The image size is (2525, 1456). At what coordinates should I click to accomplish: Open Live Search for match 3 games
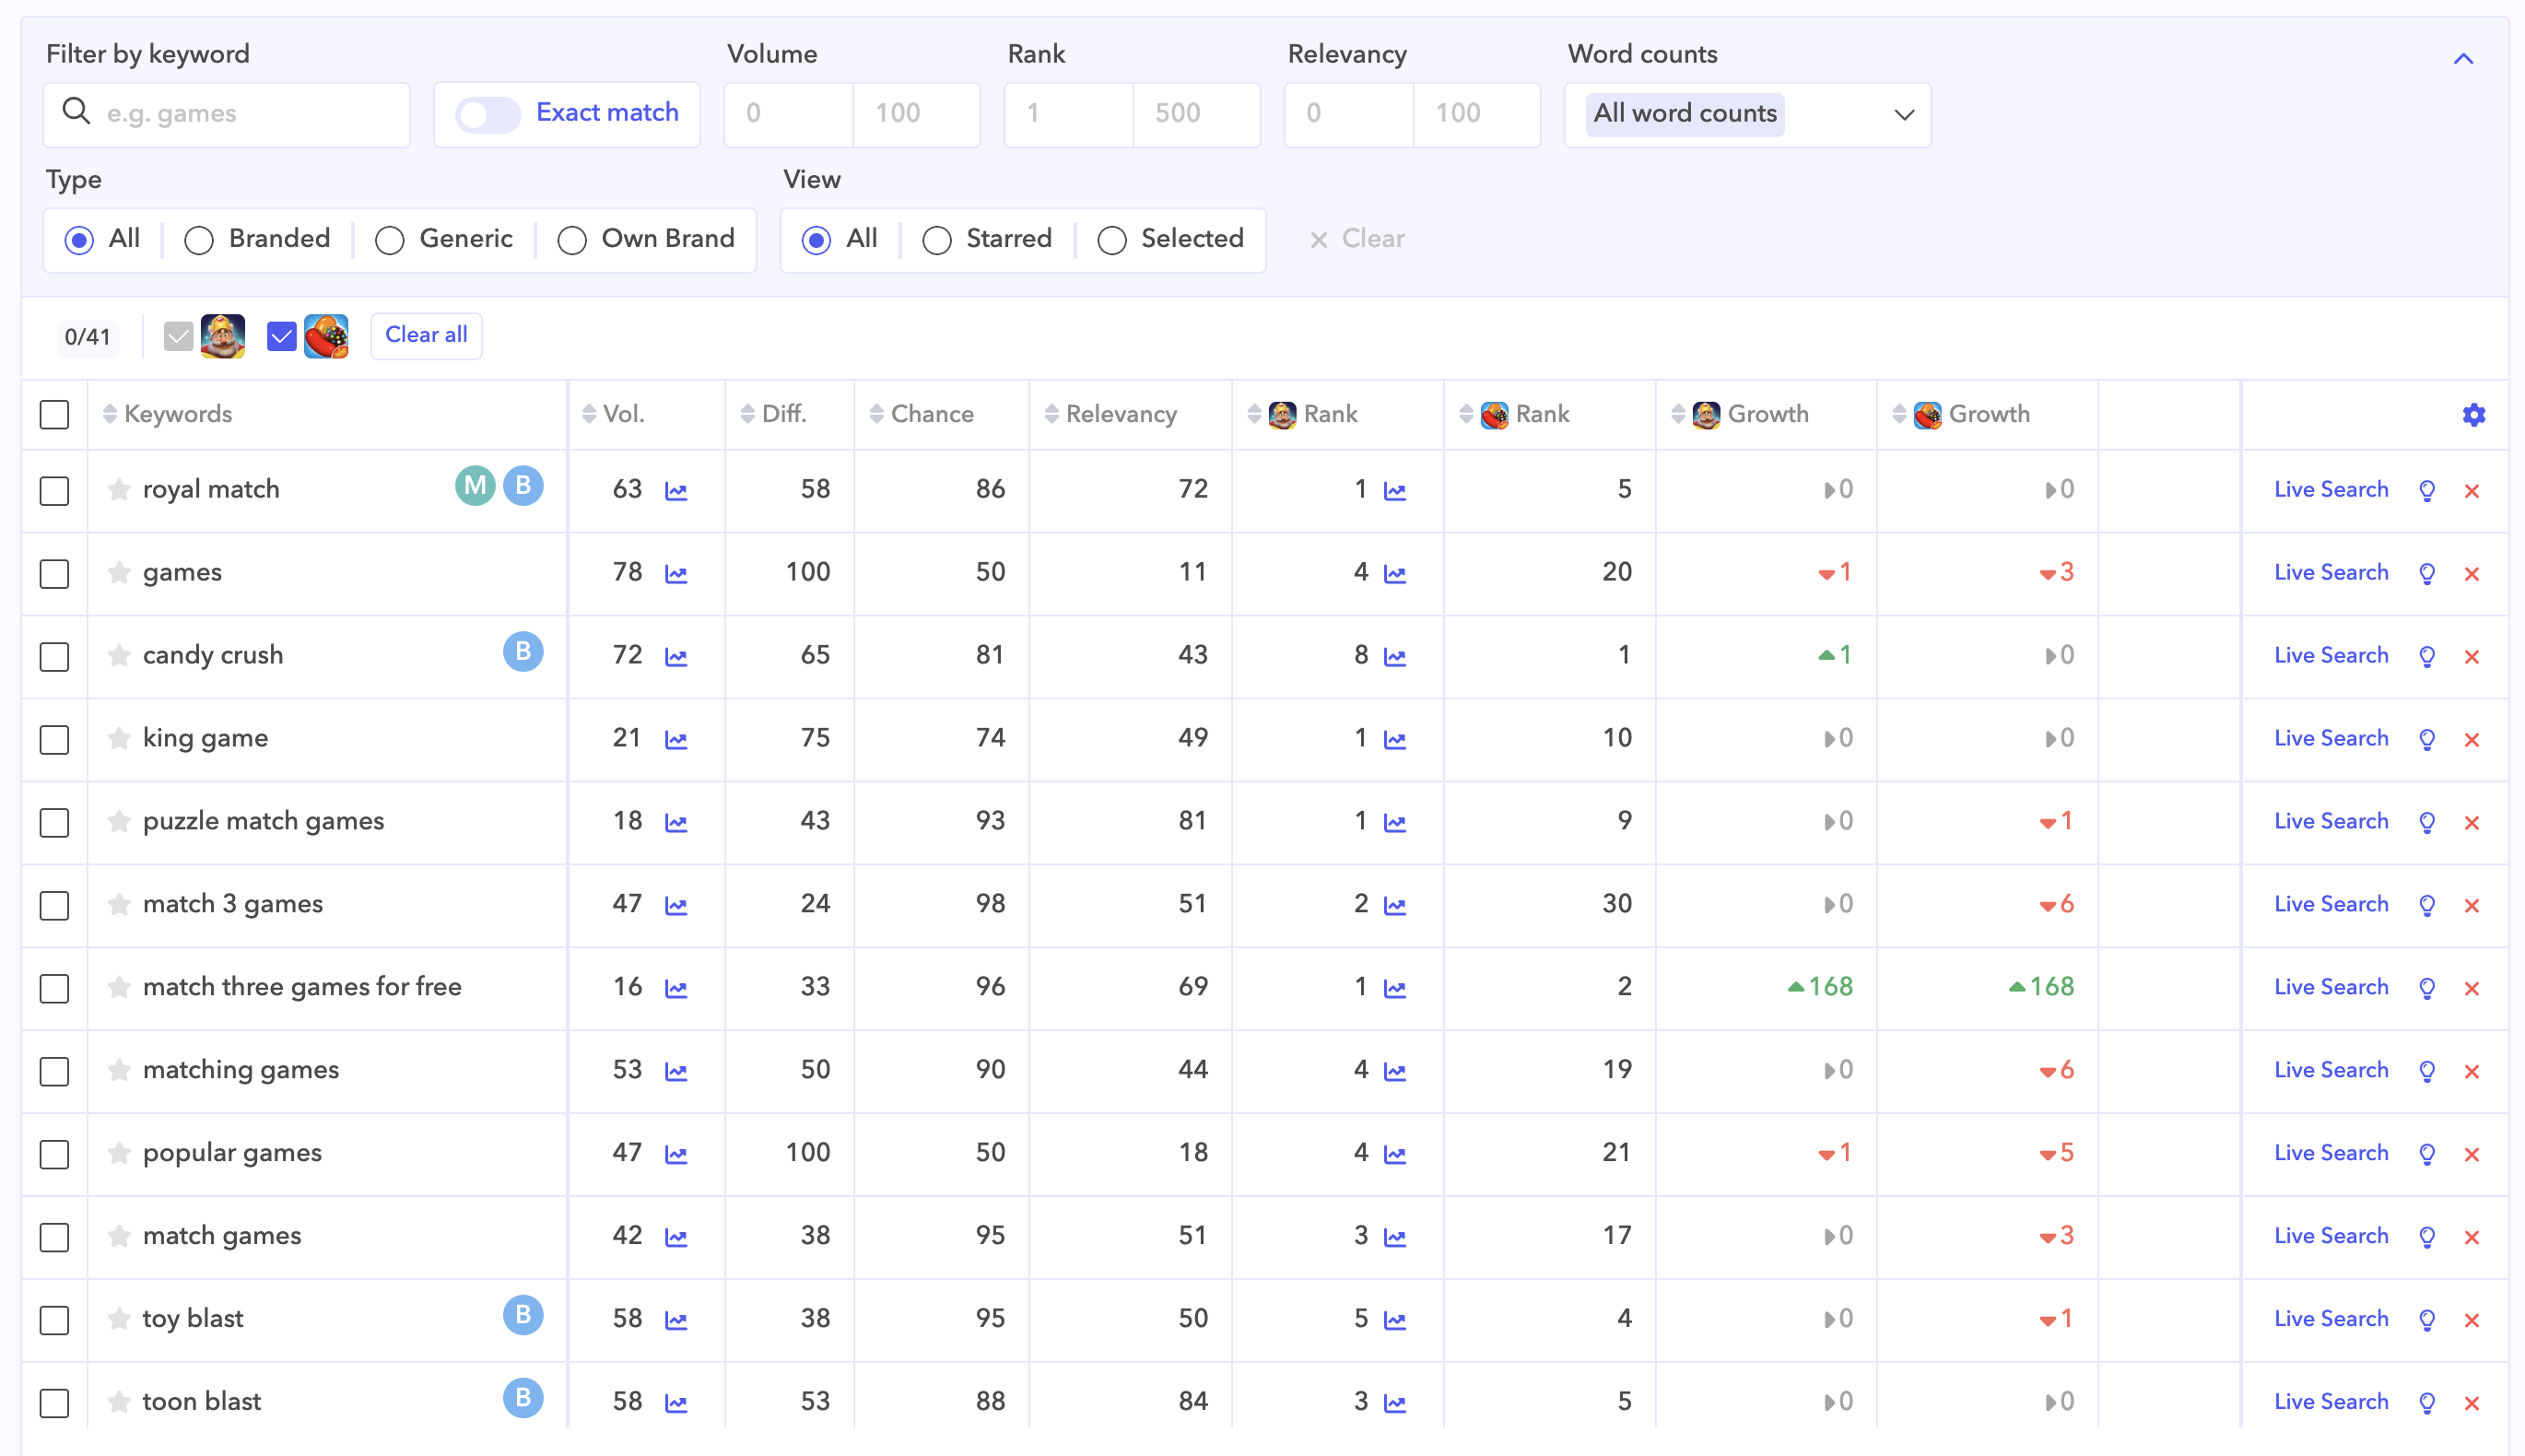pos(2331,904)
